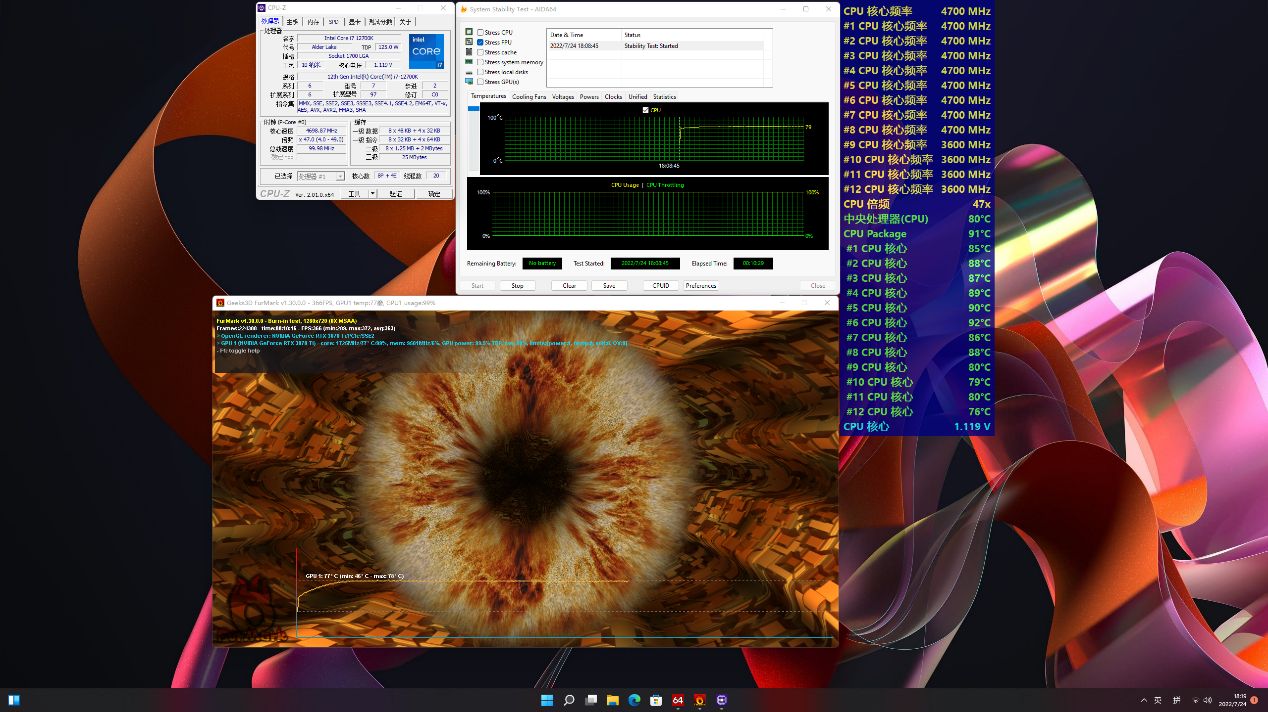
Task: Enable the Stress CPU checkbox
Action: click(x=481, y=33)
